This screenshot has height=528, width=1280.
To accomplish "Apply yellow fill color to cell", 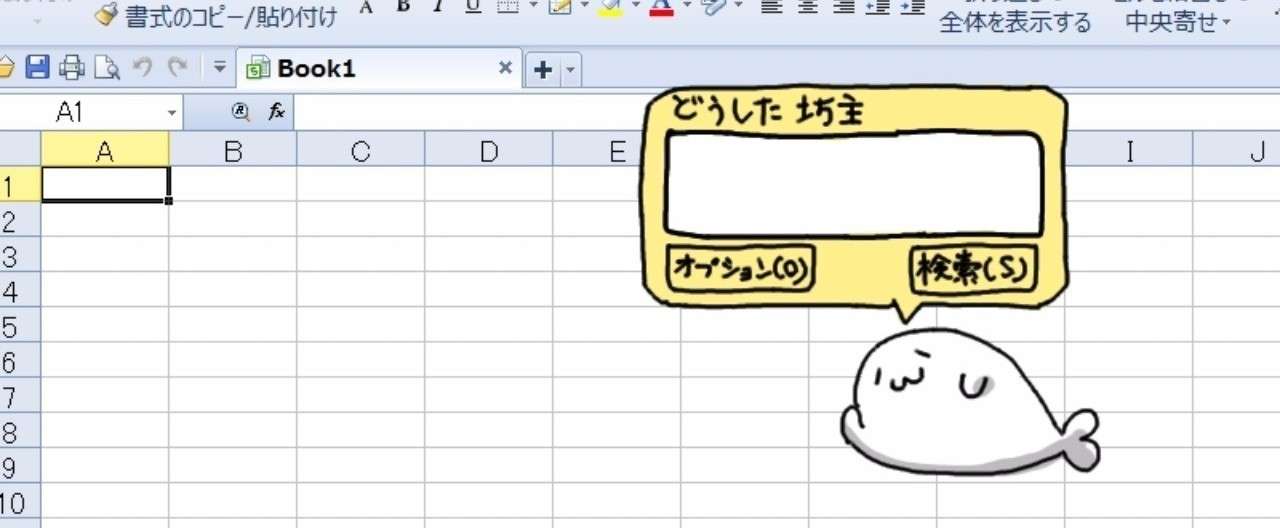I will pos(610,8).
